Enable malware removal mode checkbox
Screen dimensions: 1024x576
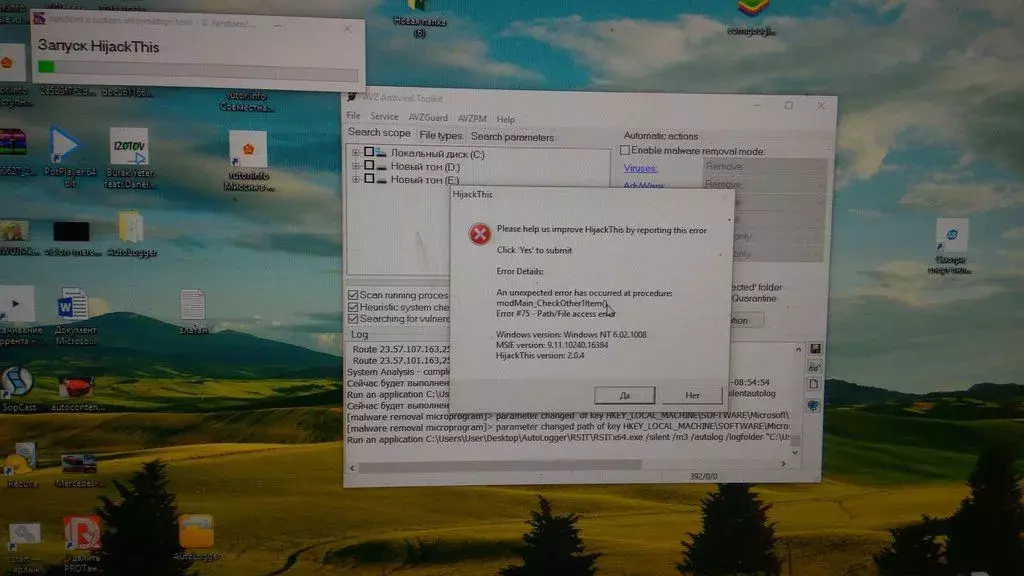pyautogui.click(x=625, y=150)
